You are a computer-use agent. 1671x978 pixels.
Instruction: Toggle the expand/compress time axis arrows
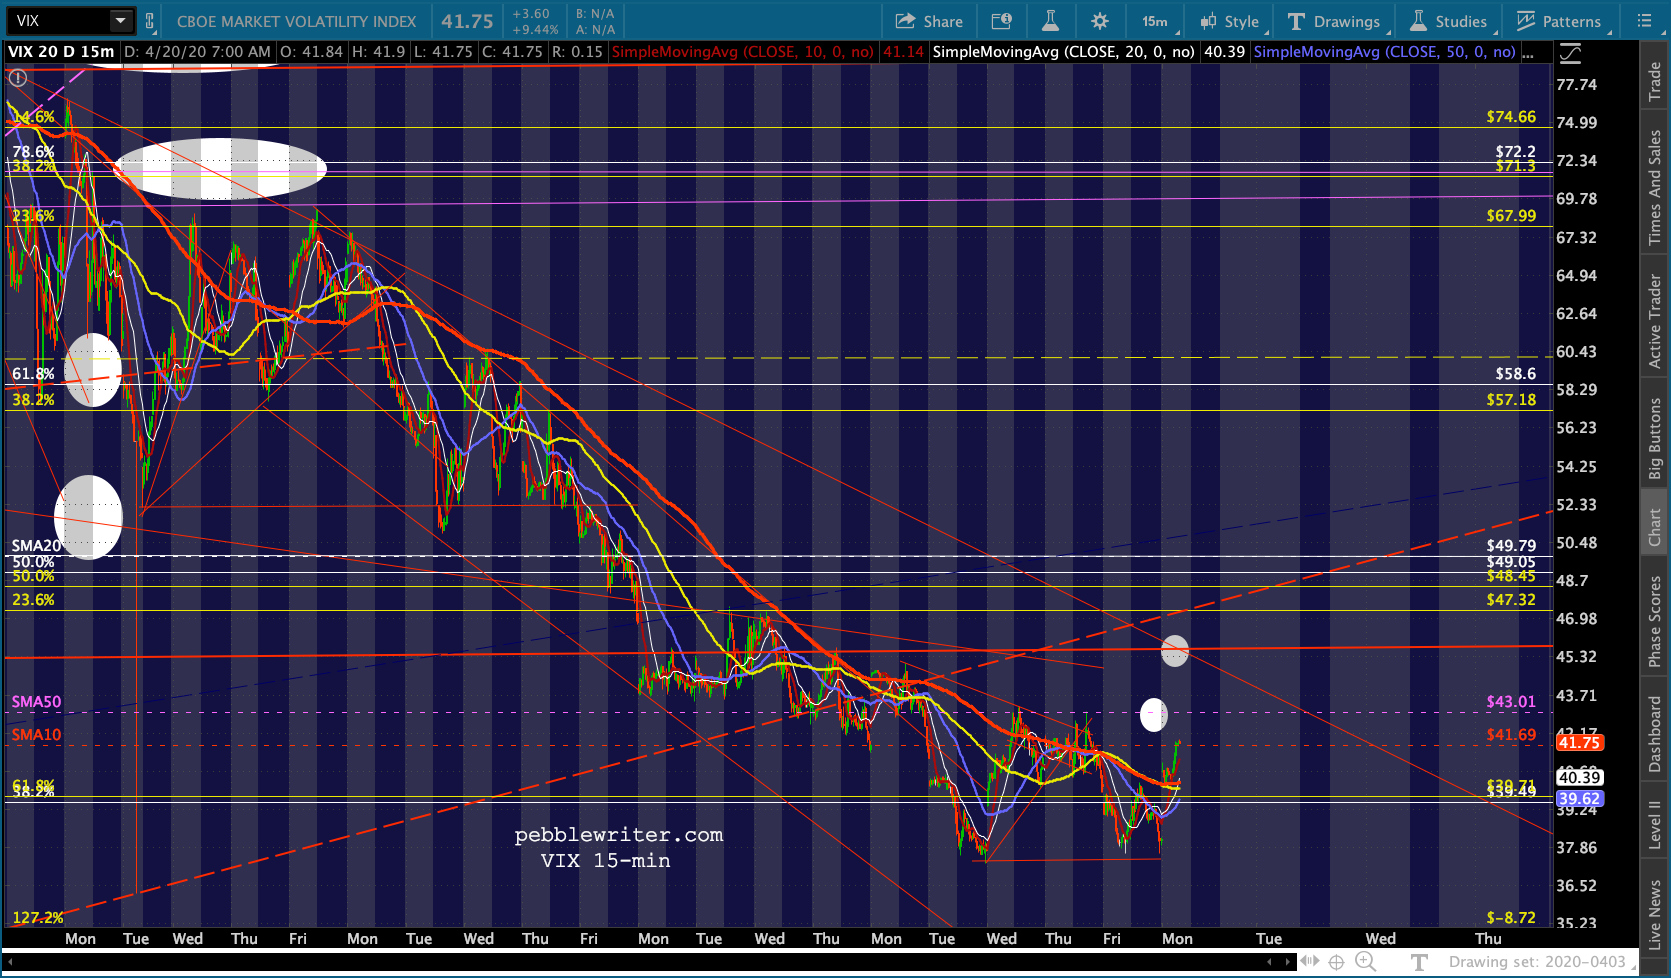point(1309,962)
